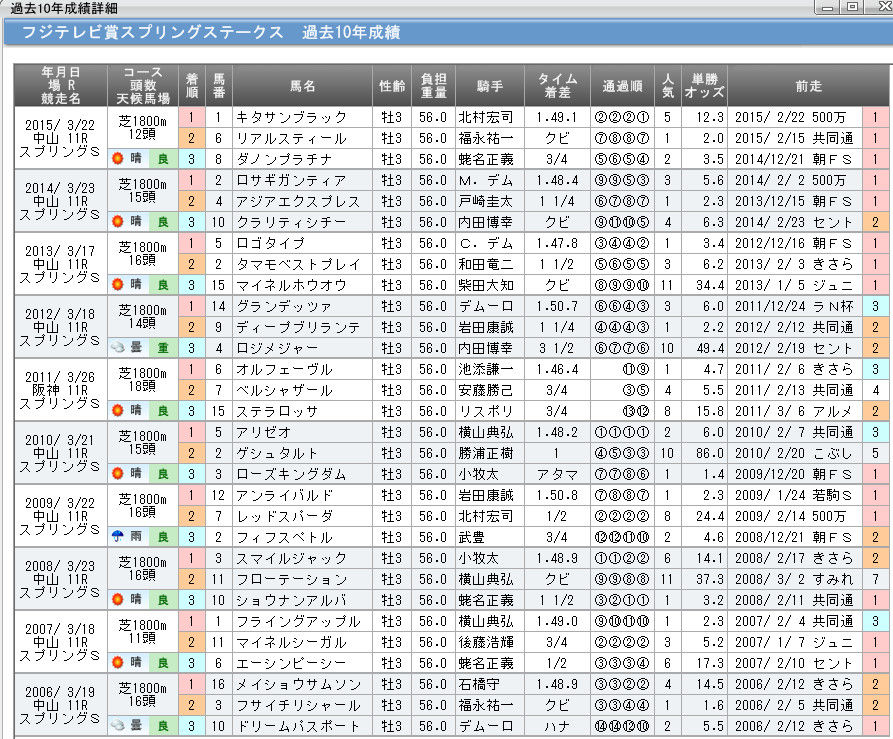Select horse name フライングアップル
The height and width of the screenshot is (739, 893).
click(298, 621)
